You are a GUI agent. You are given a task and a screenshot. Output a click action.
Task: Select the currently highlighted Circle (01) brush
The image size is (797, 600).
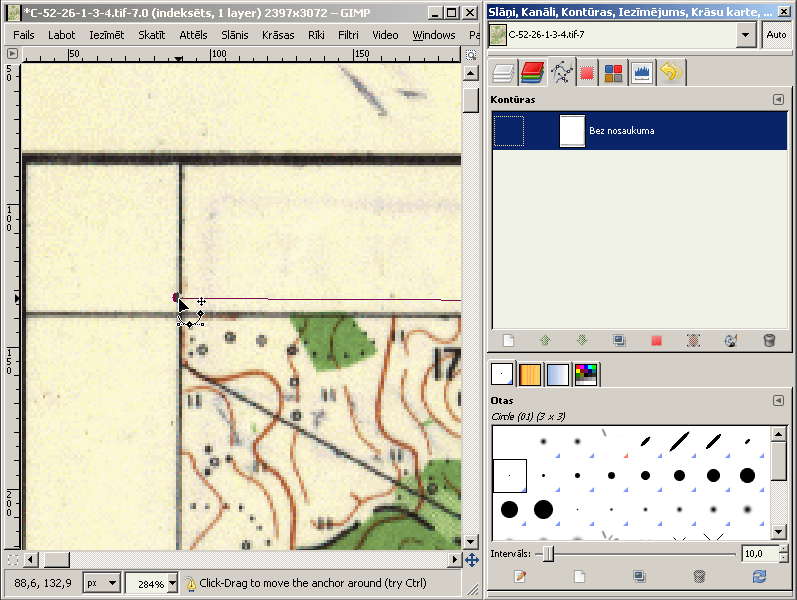coord(510,476)
